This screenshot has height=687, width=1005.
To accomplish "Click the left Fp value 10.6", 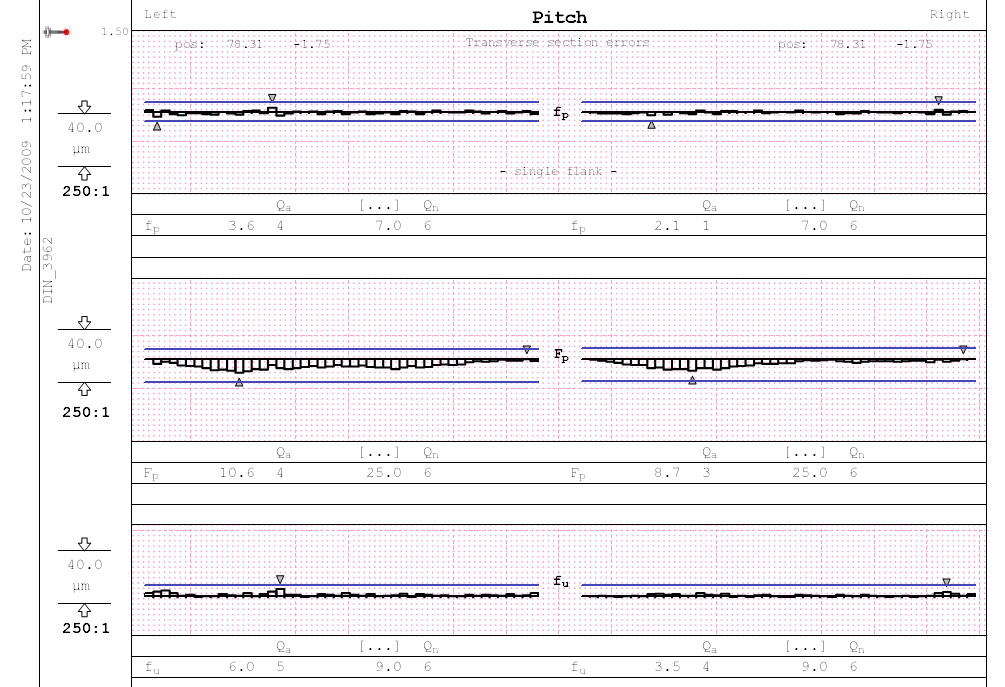I will (237, 472).
